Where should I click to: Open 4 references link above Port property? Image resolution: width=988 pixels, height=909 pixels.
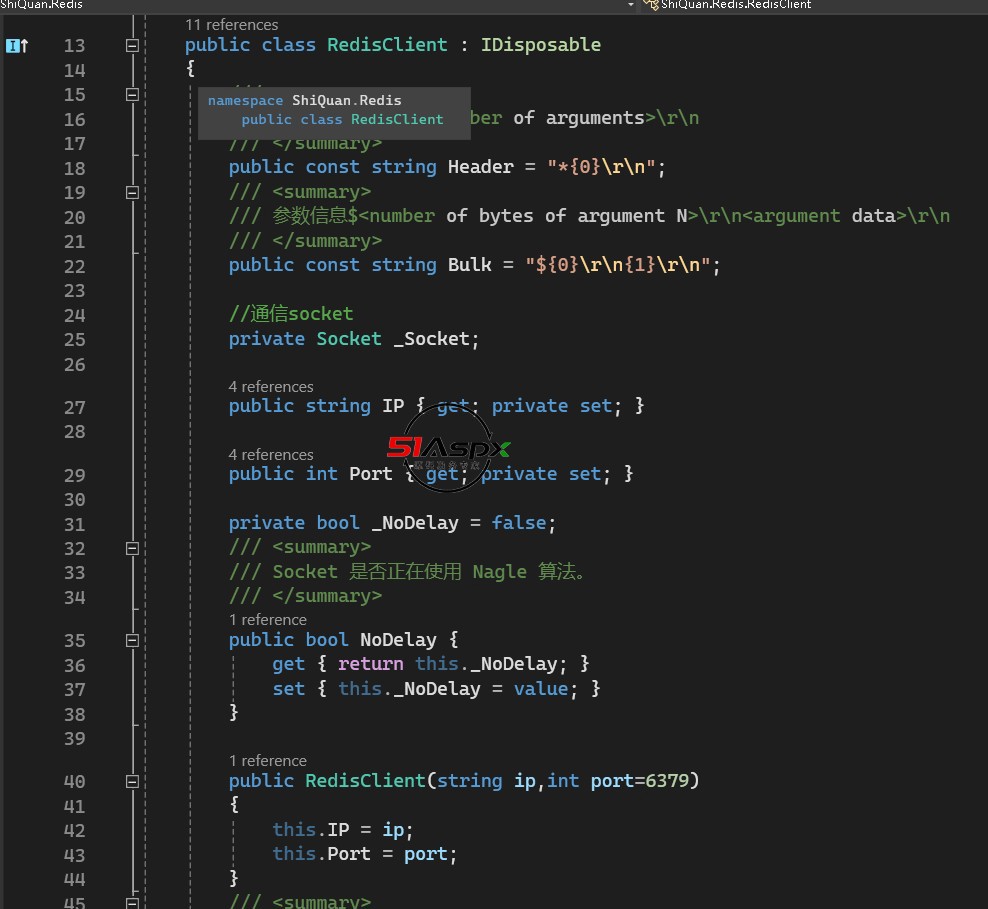click(x=270, y=454)
